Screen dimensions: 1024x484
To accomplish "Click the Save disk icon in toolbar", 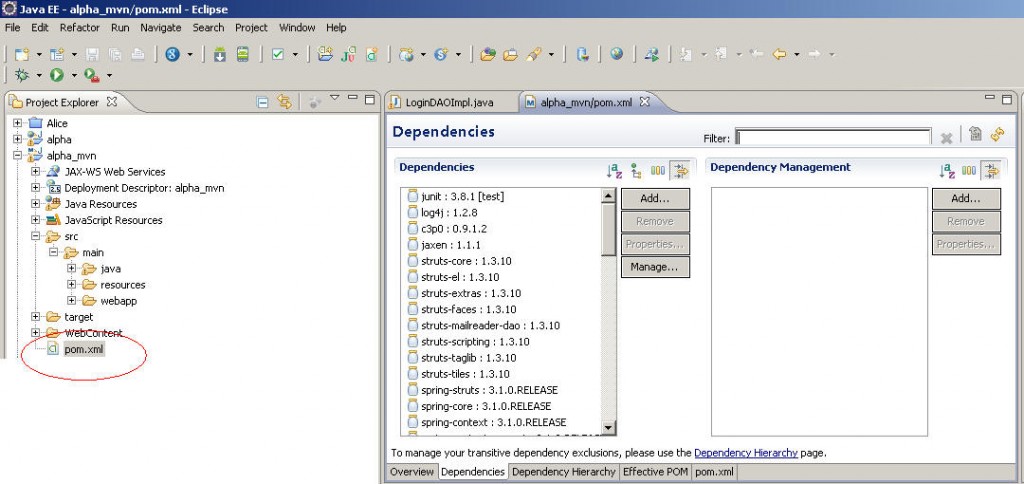I will pyautogui.click(x=92, y=54).
